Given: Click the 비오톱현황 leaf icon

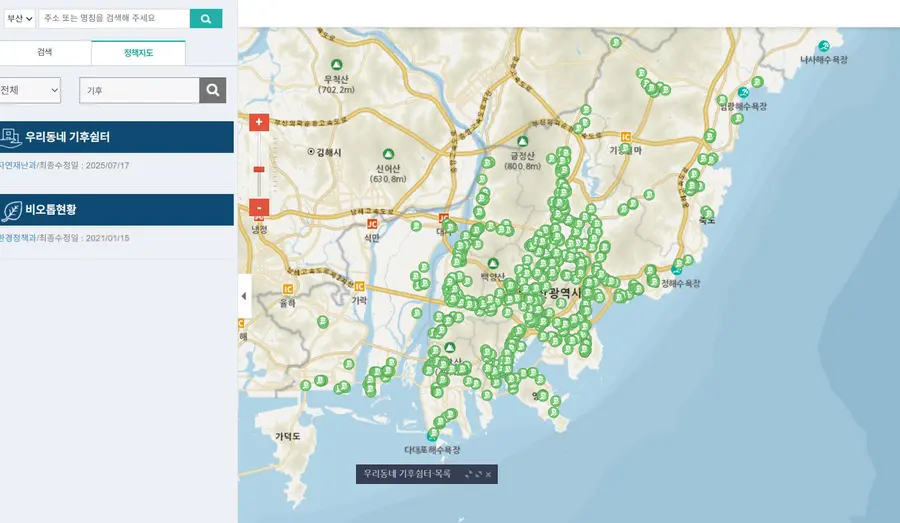Looking at the screenshot, I should coord(11,210).
